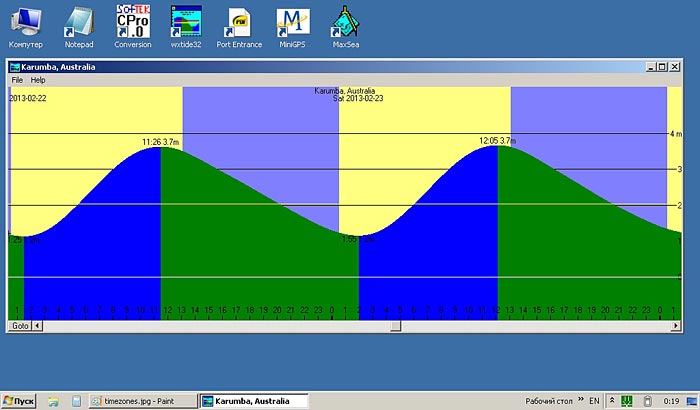Image resolution: width=700 pixels, height=410 pixels.
Task: Click Karumba, Australia taskbar button
Action: click(254, 401)
